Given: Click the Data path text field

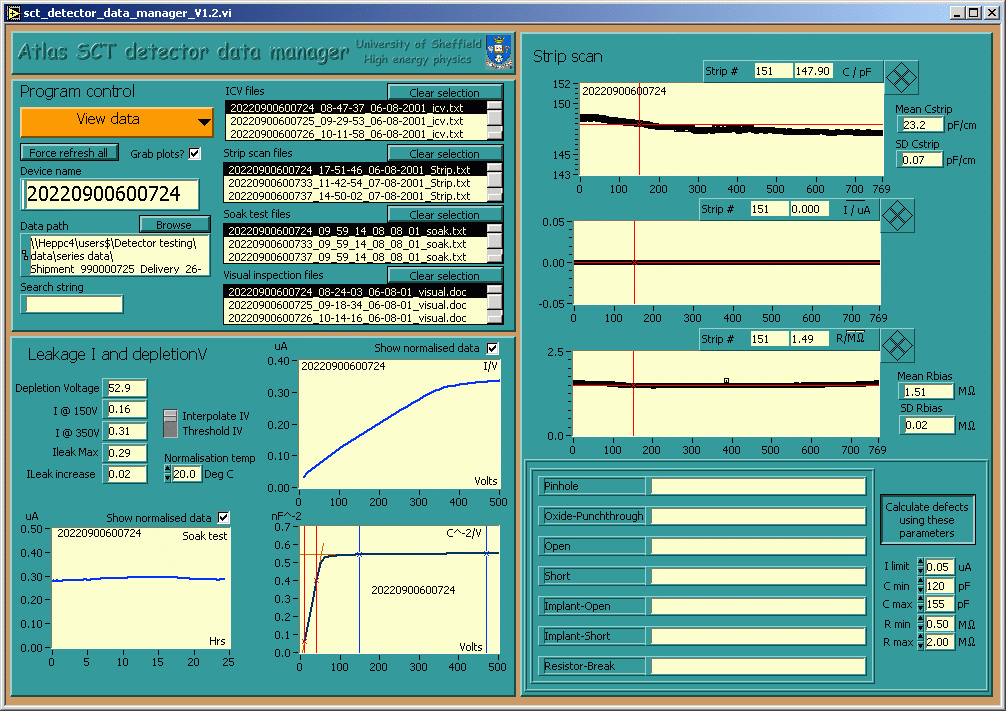Looking at the screenshot, I should pyautogui.click(x=119, y=255).
